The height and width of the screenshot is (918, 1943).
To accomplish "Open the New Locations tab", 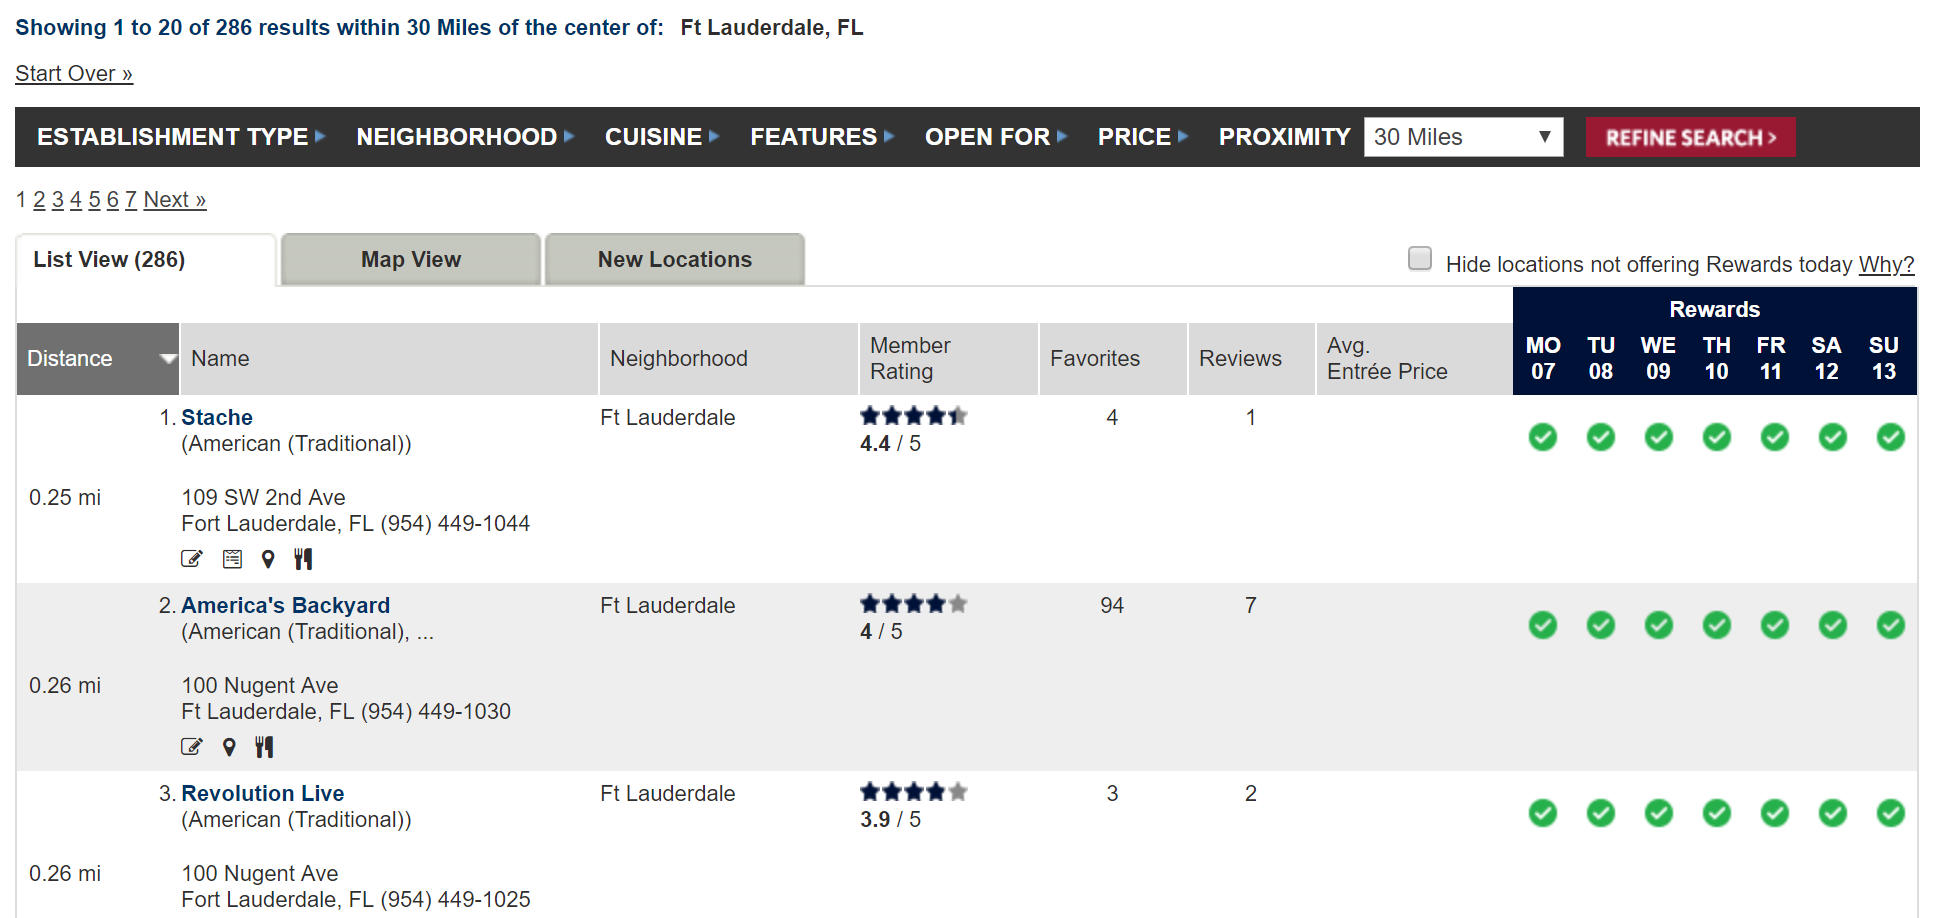I will click(675, 260).
